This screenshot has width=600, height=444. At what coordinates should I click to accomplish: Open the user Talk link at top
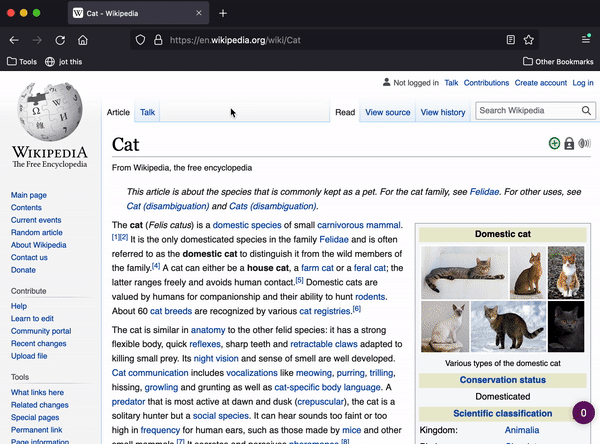451,83
